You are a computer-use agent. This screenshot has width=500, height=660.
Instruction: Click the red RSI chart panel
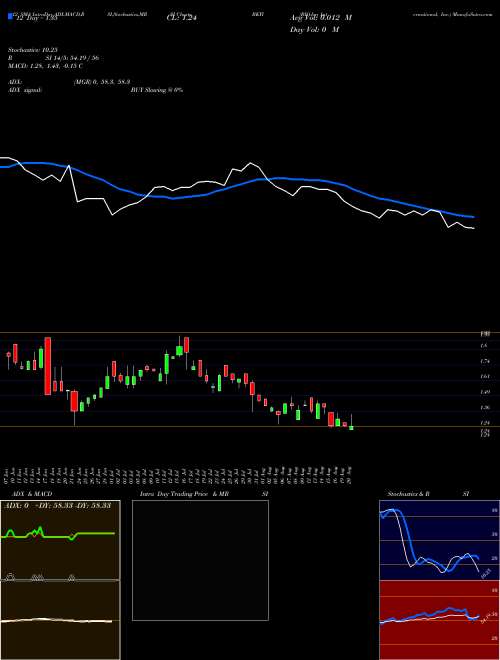(x=439, y=620)
